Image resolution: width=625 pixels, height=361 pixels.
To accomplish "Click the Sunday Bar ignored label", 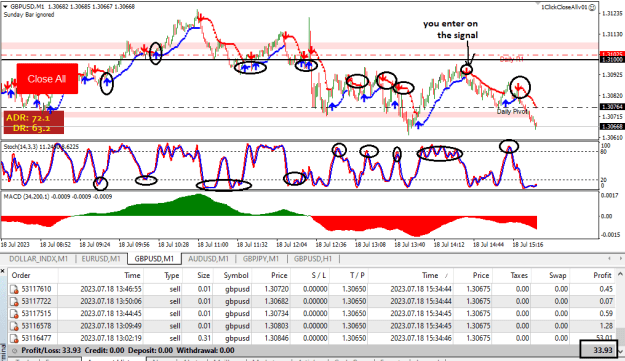I will [x=29, y=15].
